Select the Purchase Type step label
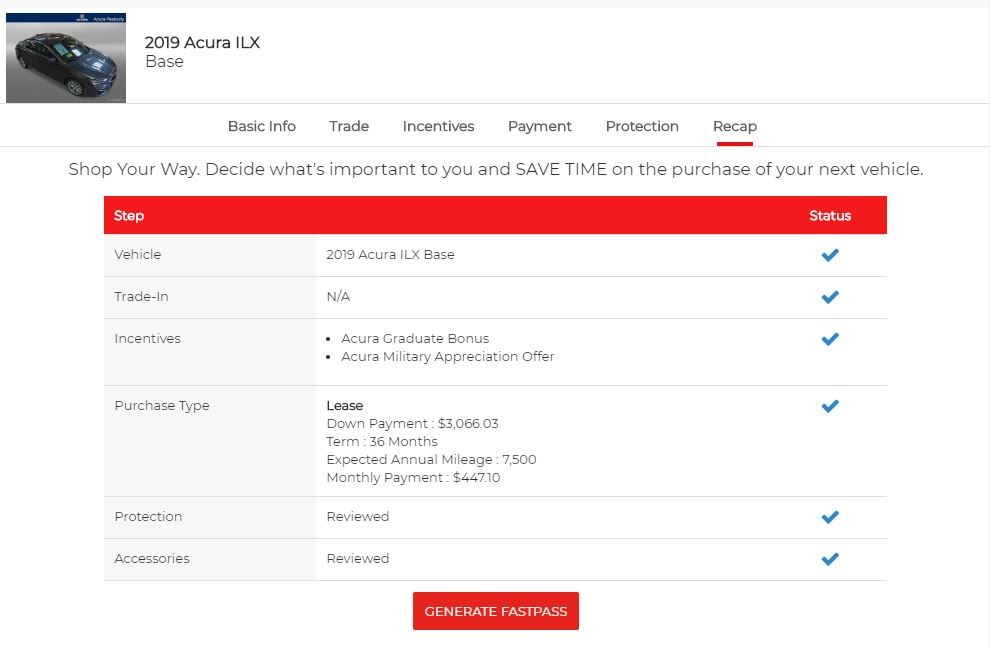This screenshot has height=648, width=990. [x=162, y=405]
